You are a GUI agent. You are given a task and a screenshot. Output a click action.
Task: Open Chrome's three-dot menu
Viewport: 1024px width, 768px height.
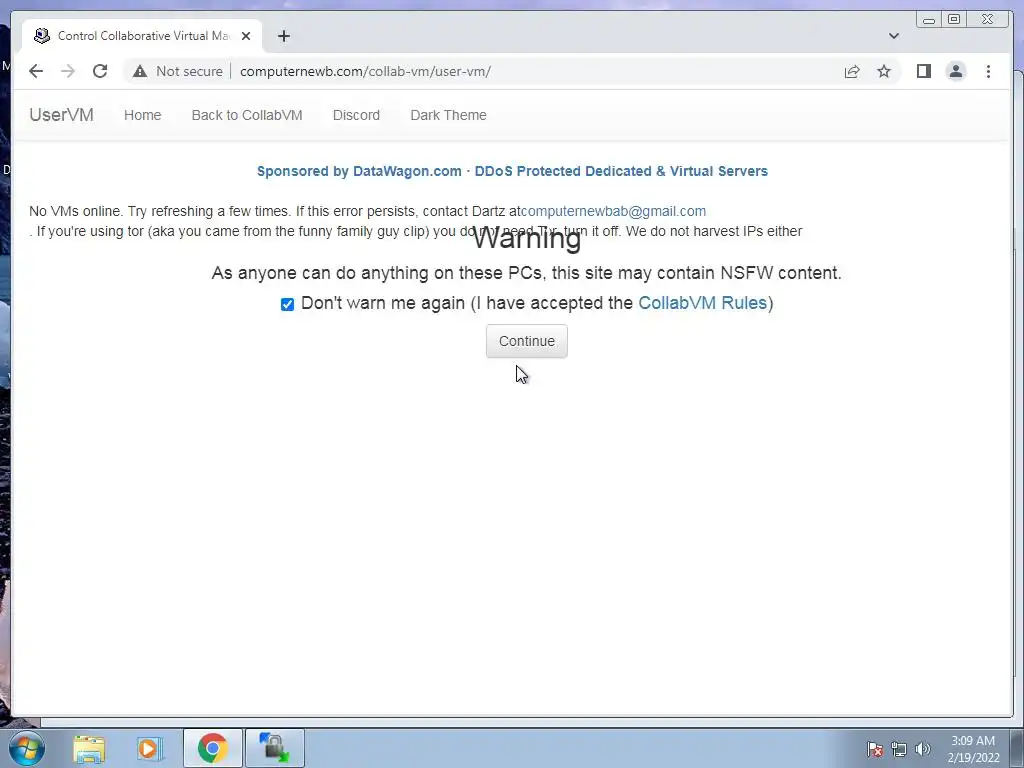(988, 71)
